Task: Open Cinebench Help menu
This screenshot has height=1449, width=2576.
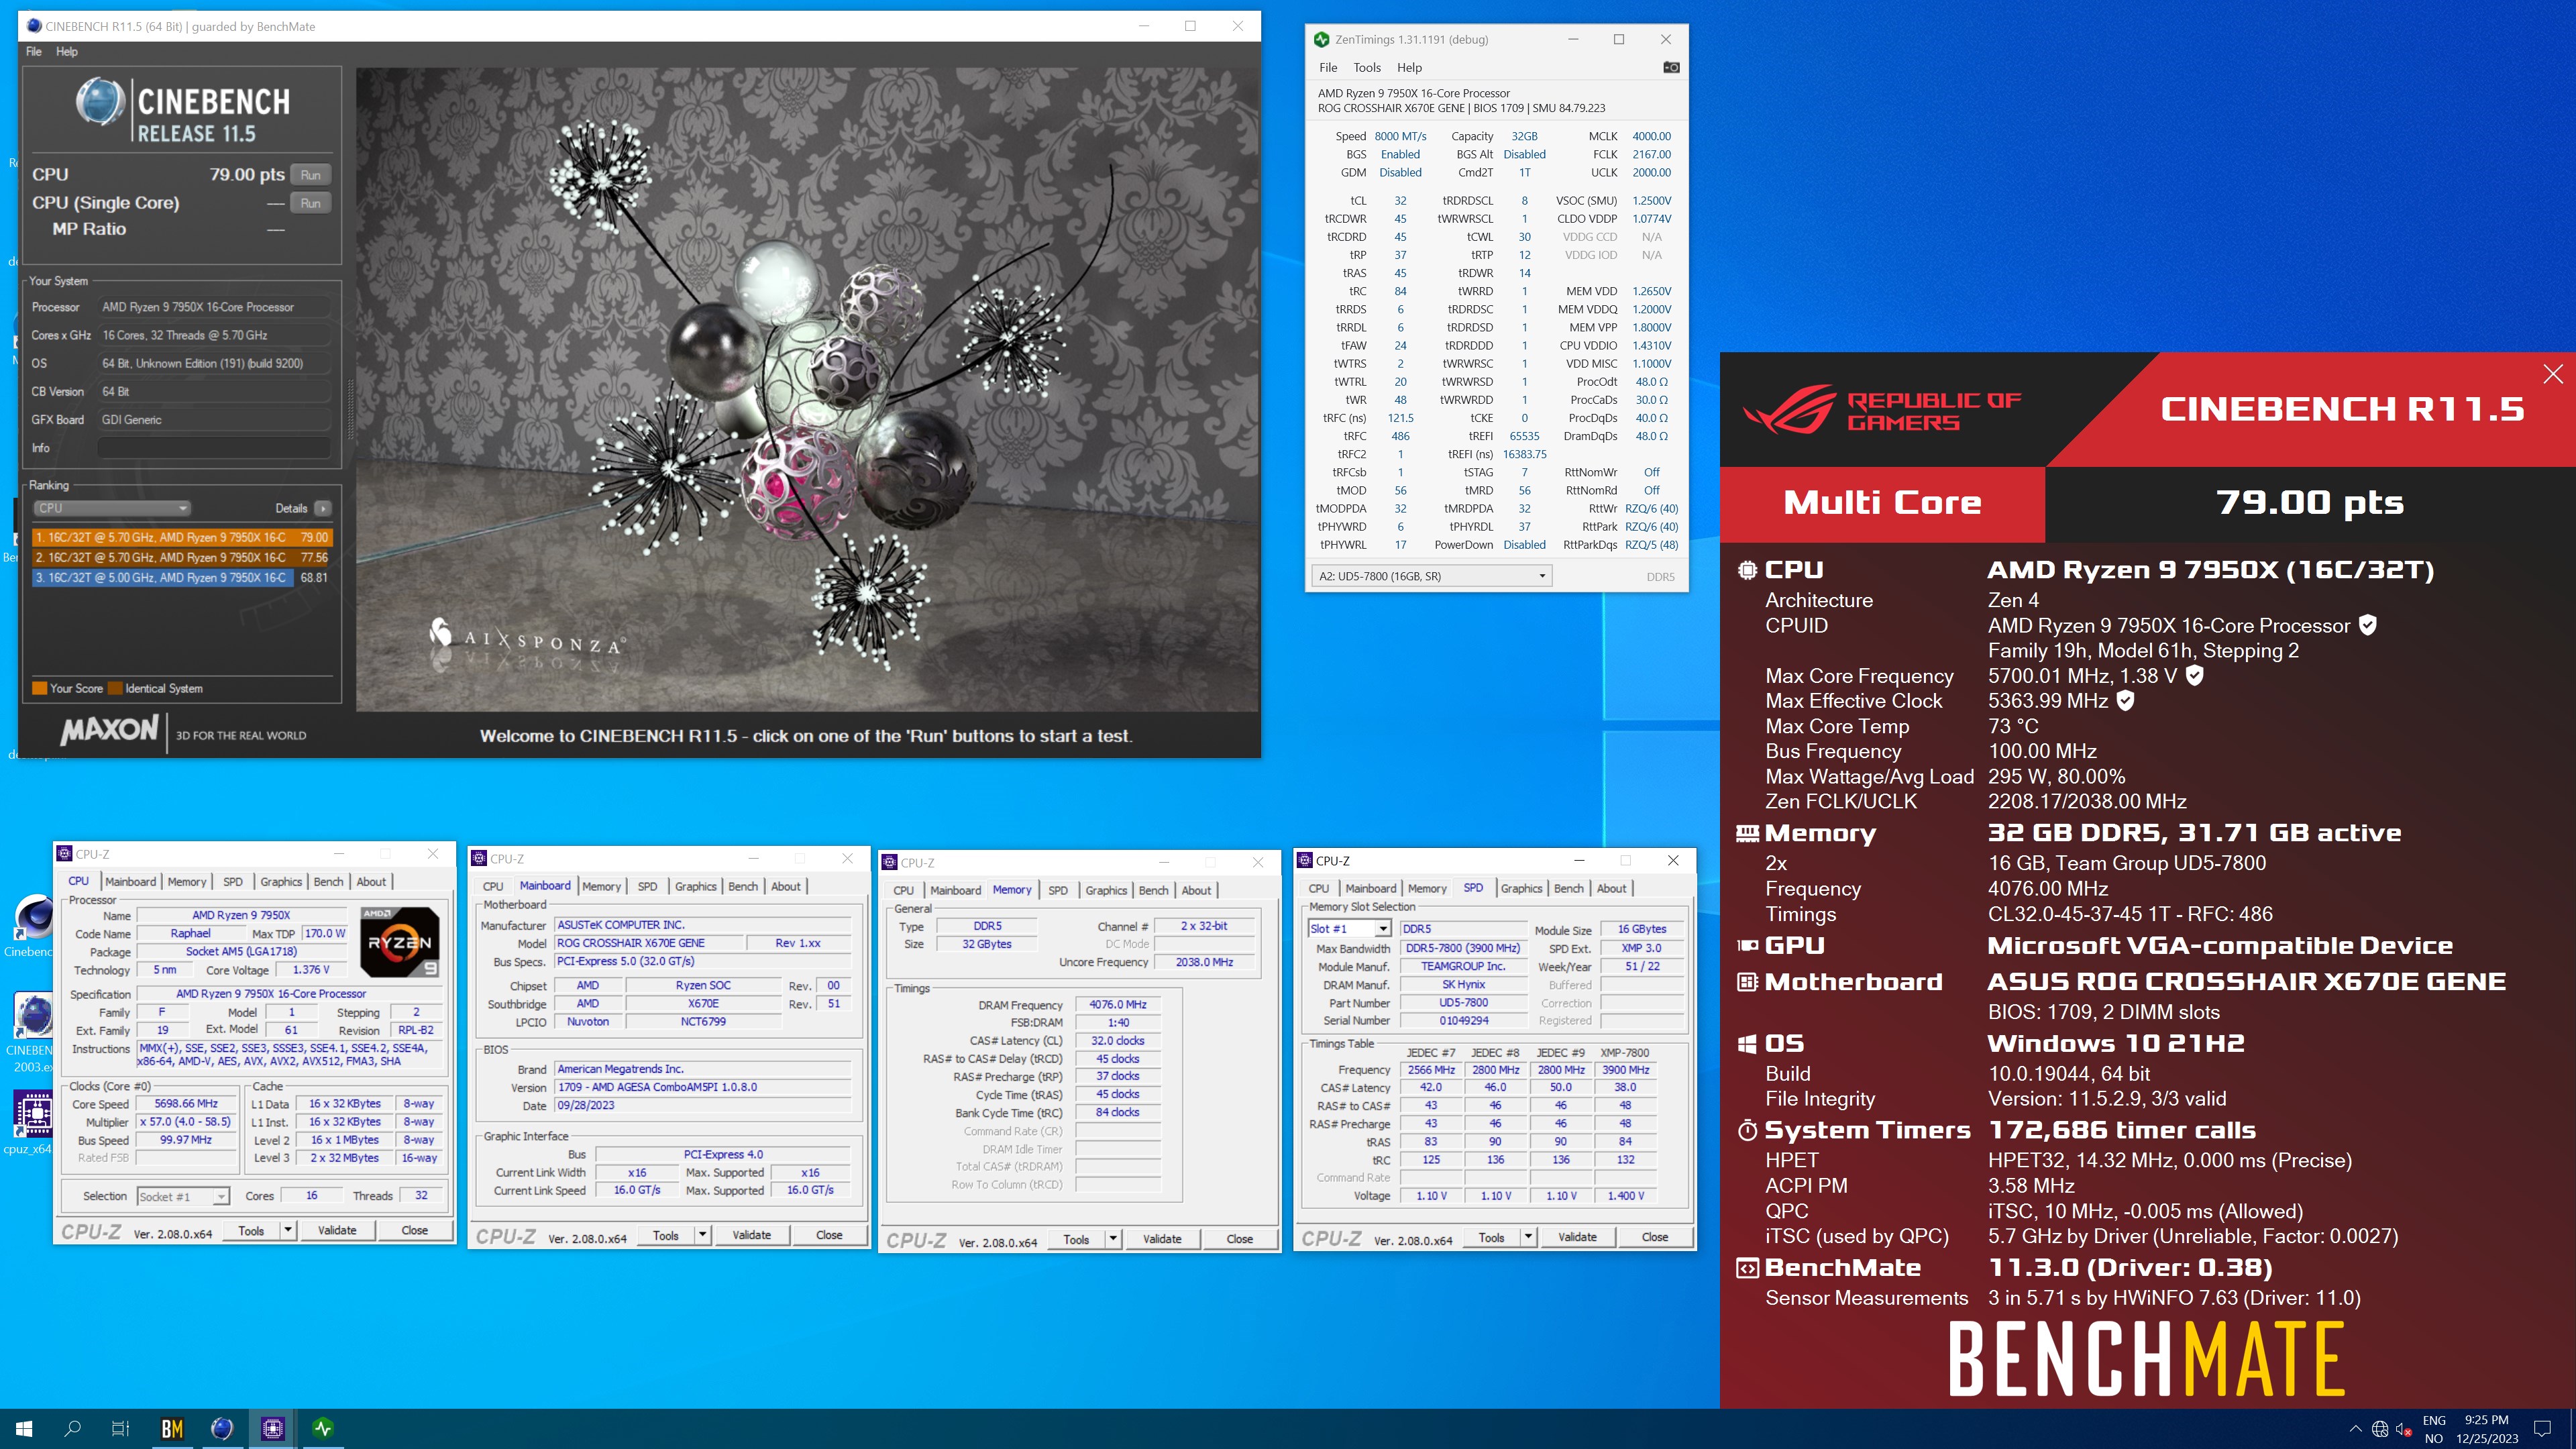Action: [x=67, y=51]
